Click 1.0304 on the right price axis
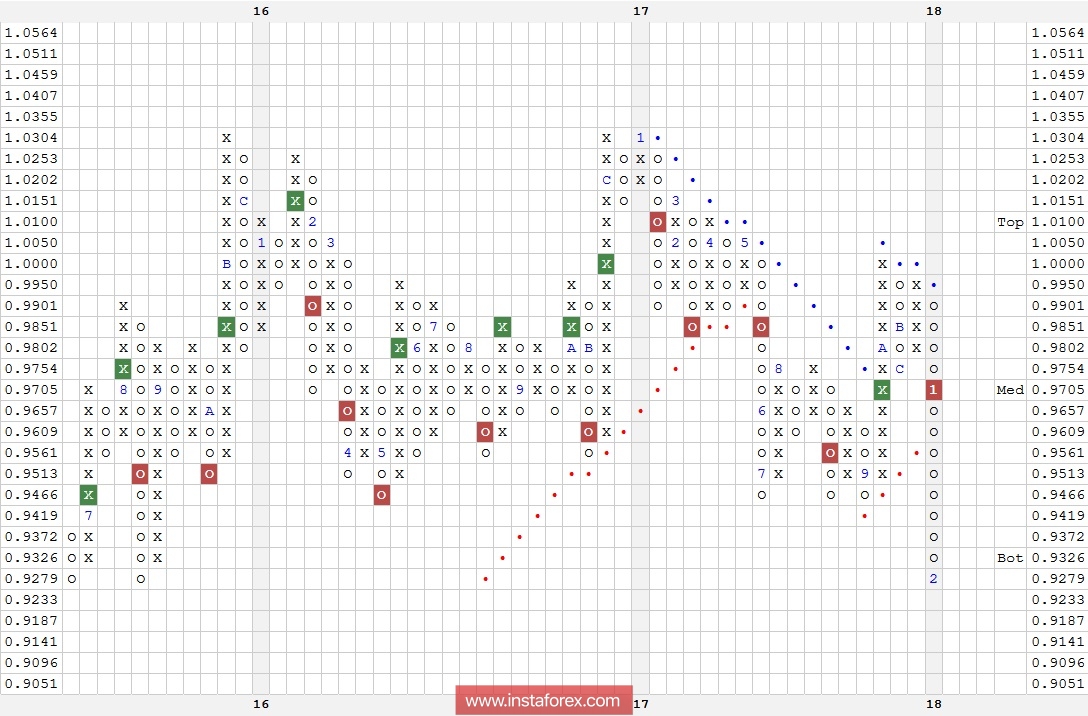The width and height of the screenshot is (1088, 716). tap(1057, 137)
